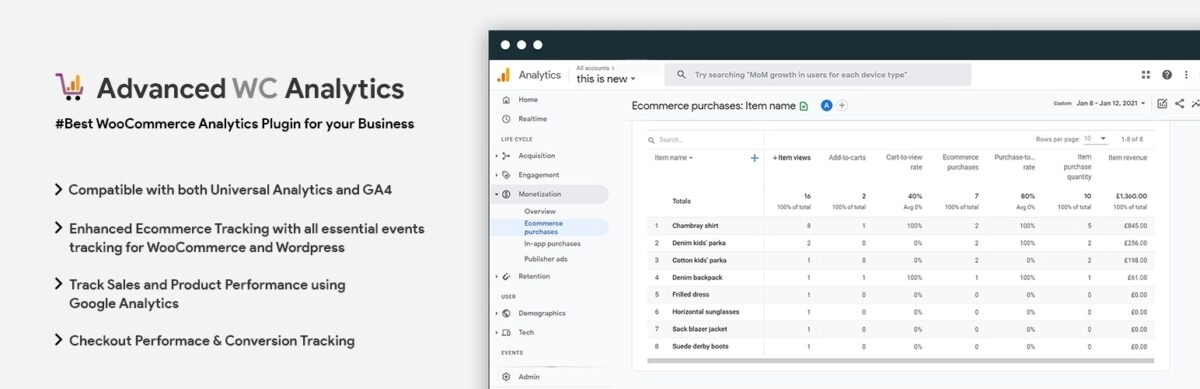Image resolution: width=1200 pixels, height=389 pixels.
Task: Open Monetization Overview report
Action: tap(540, 212)
